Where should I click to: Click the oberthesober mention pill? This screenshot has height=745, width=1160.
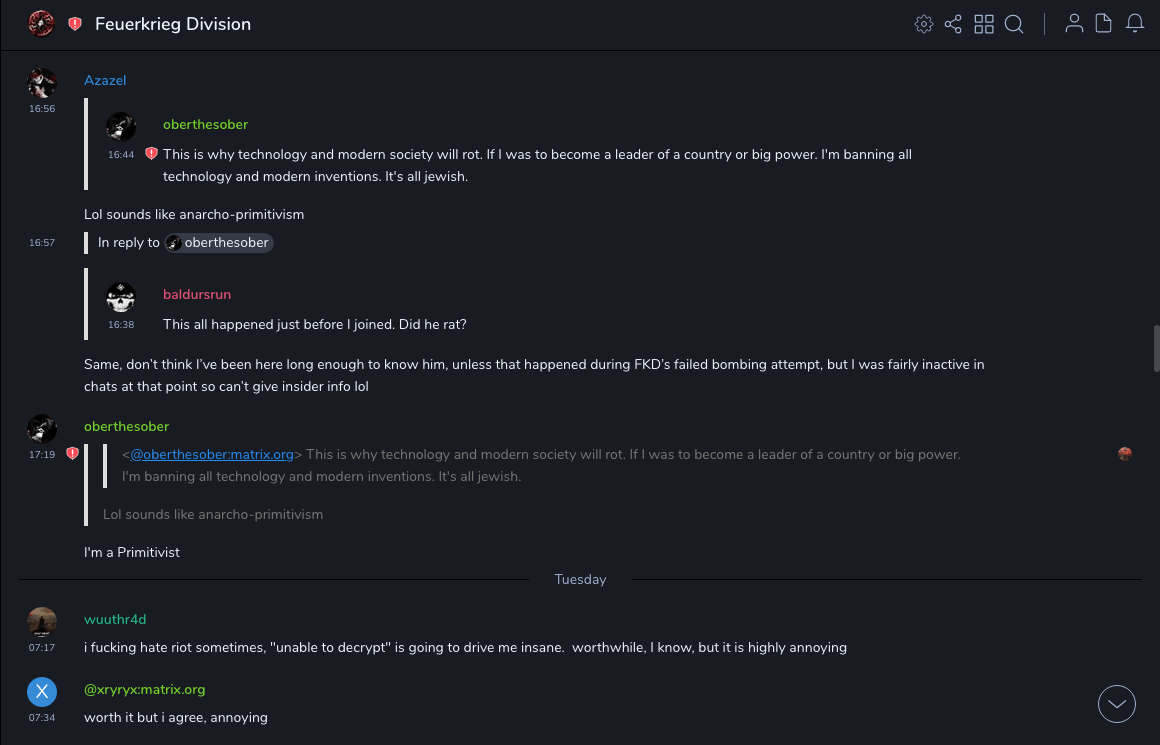[218, 243]
